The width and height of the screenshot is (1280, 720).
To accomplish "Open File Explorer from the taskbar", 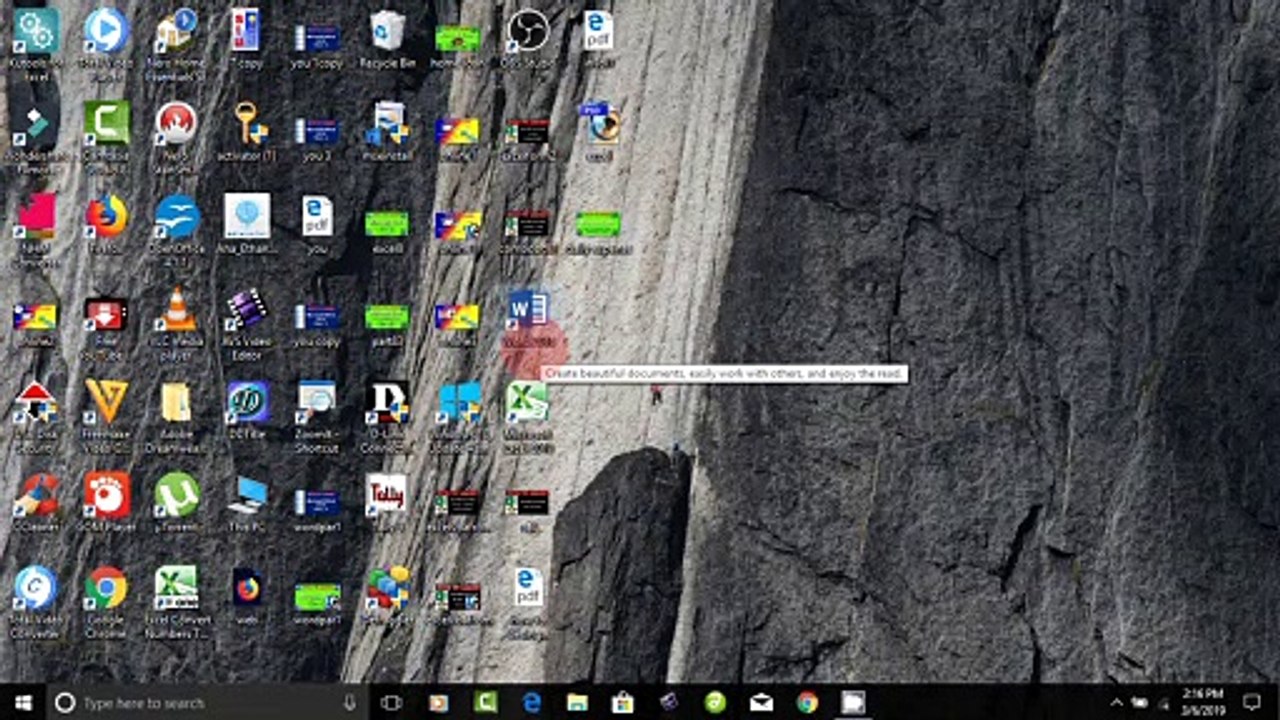I will [577, 702].
